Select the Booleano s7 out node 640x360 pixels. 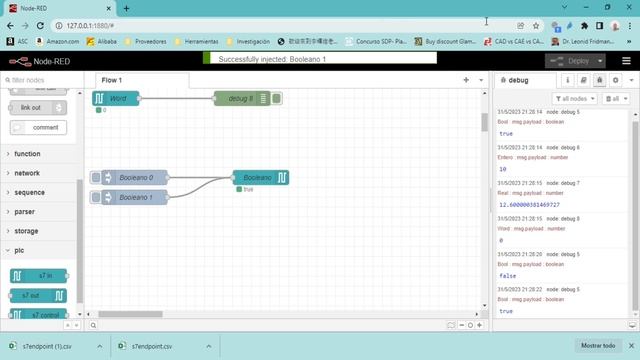tap(261, 178)
